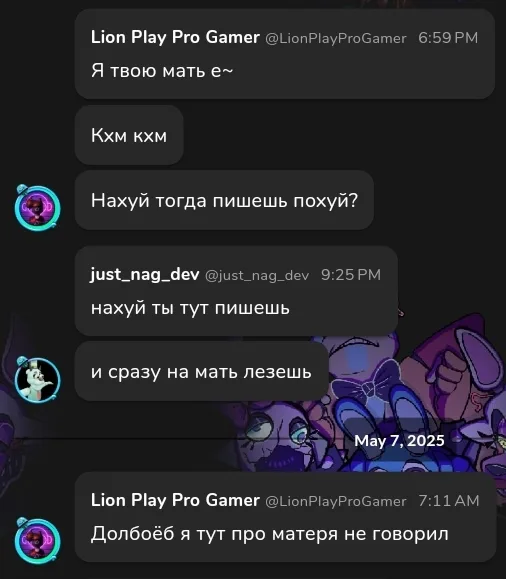The image size is (506, 579).
Task: Open the Lion avatar beside the 7:11 AM message
Action: pyautogui.click(x=37, y=541)
